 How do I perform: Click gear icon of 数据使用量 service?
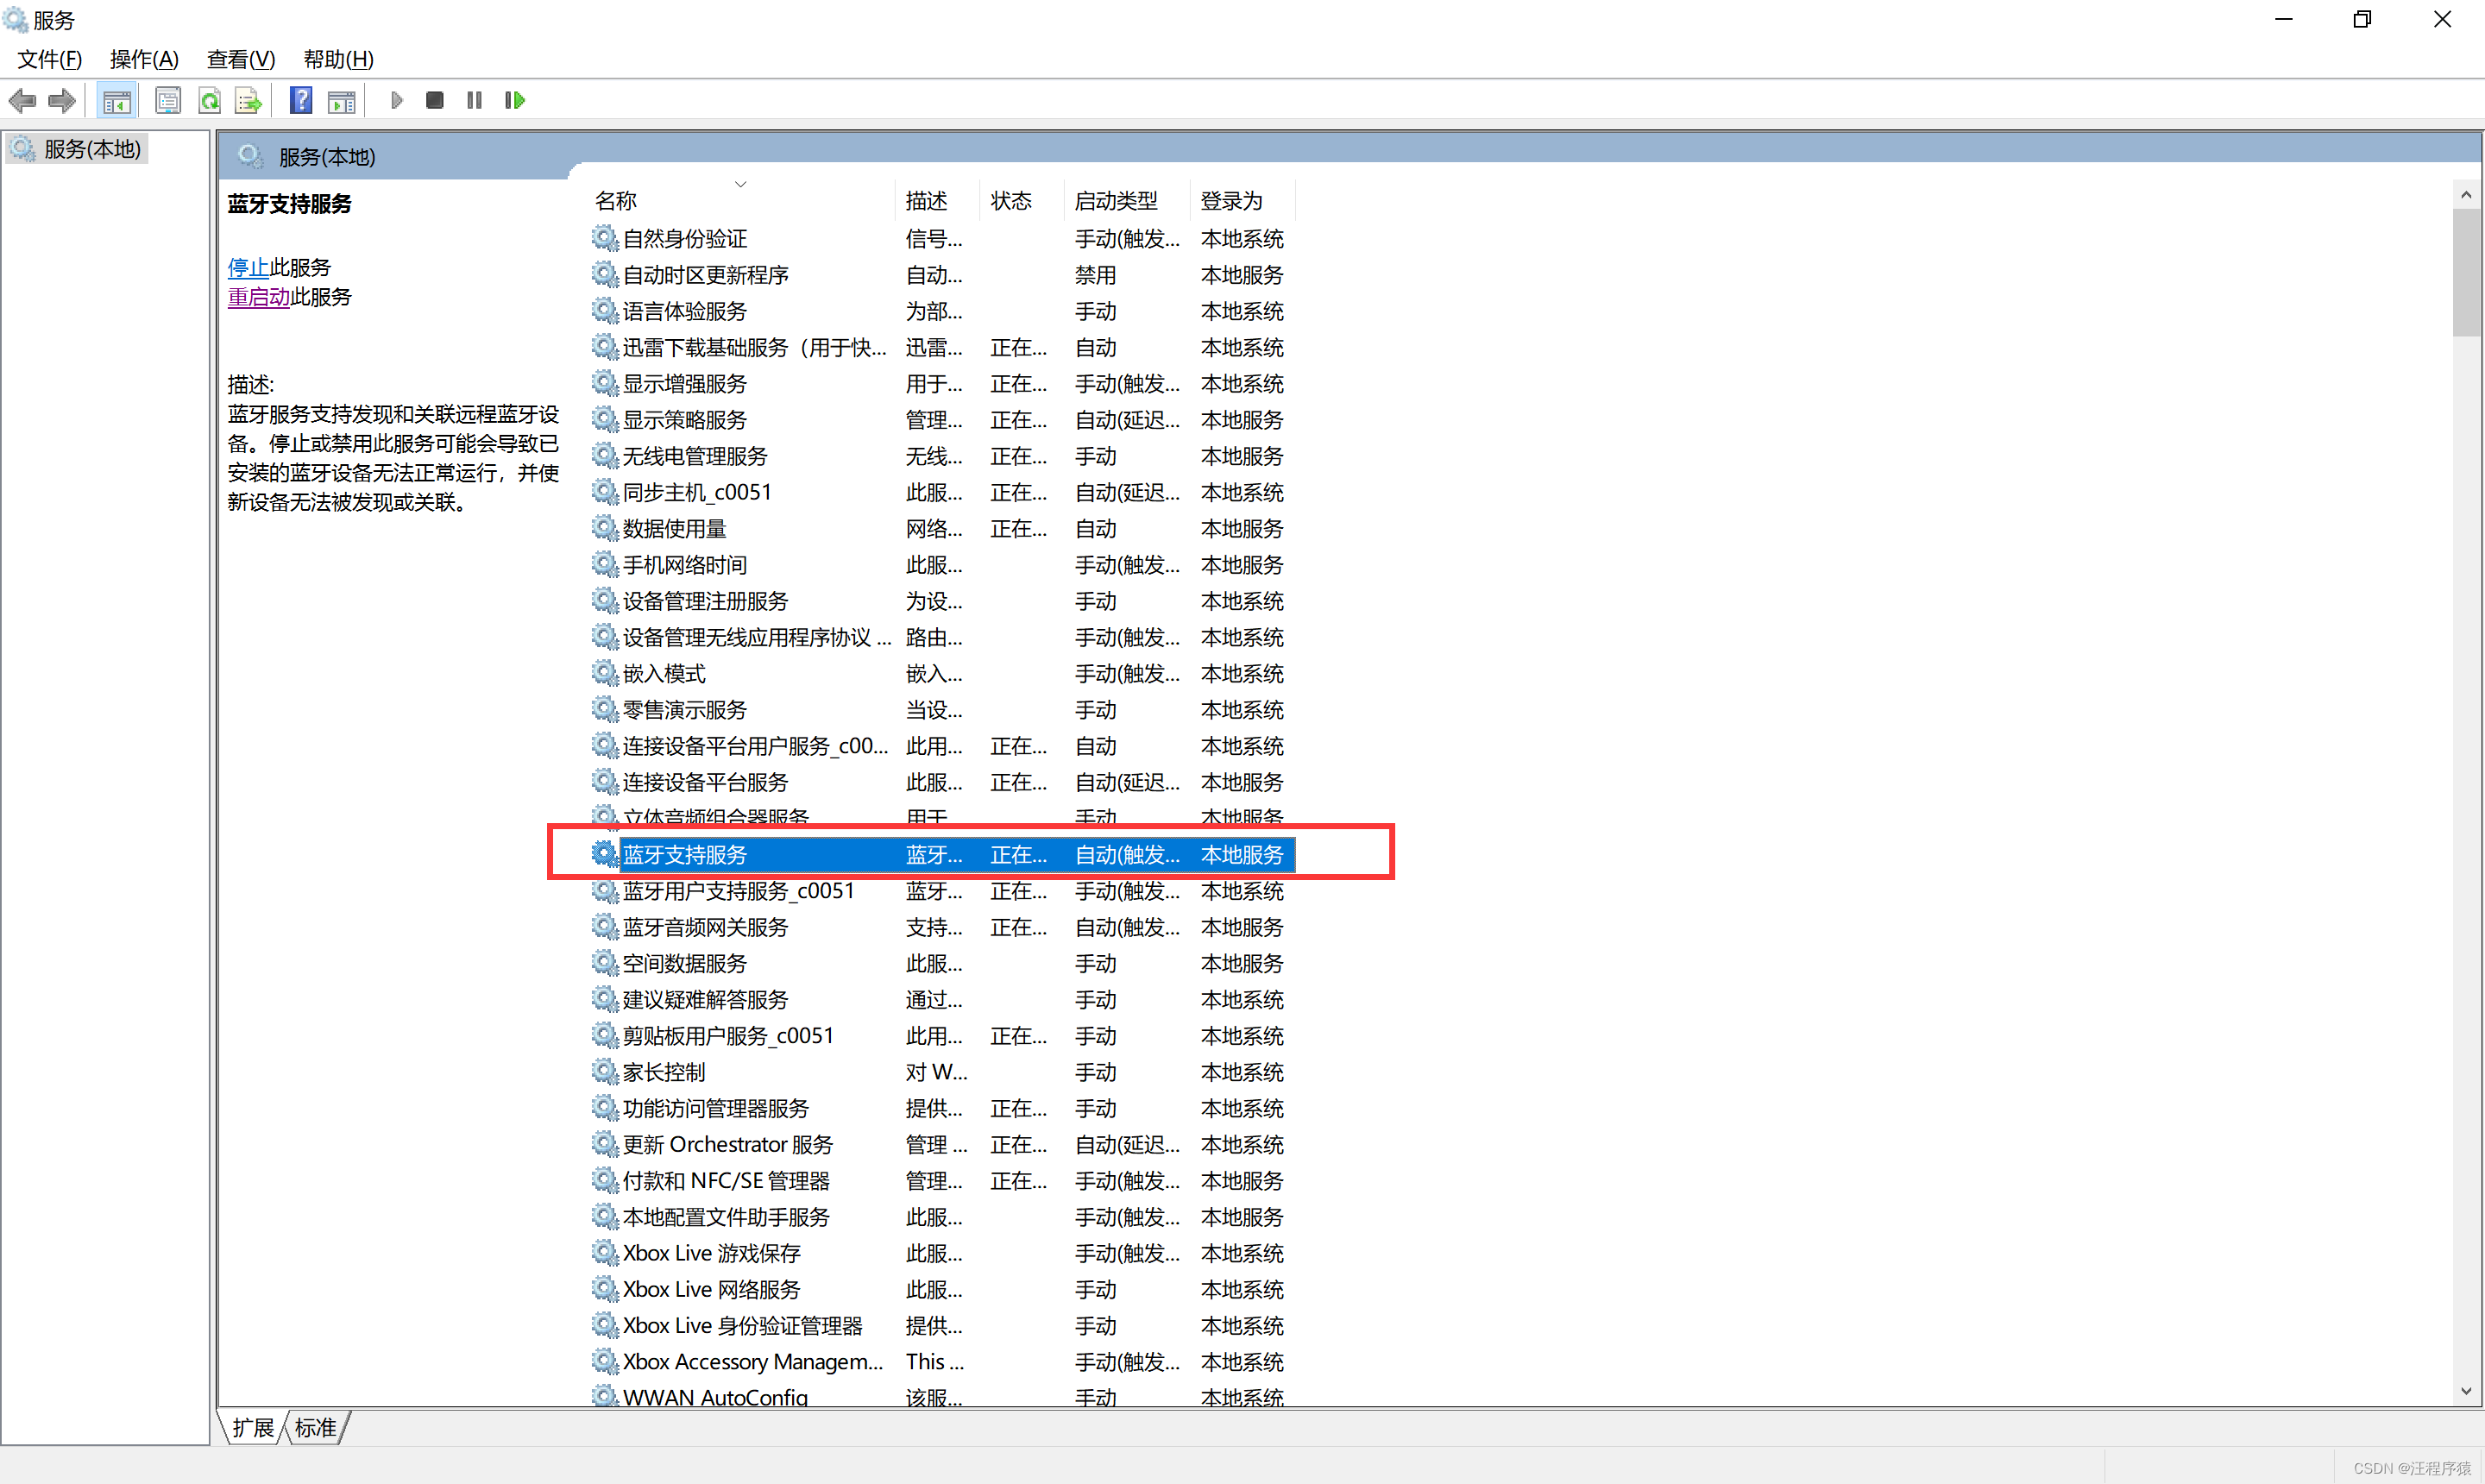(x=604, y=528)
